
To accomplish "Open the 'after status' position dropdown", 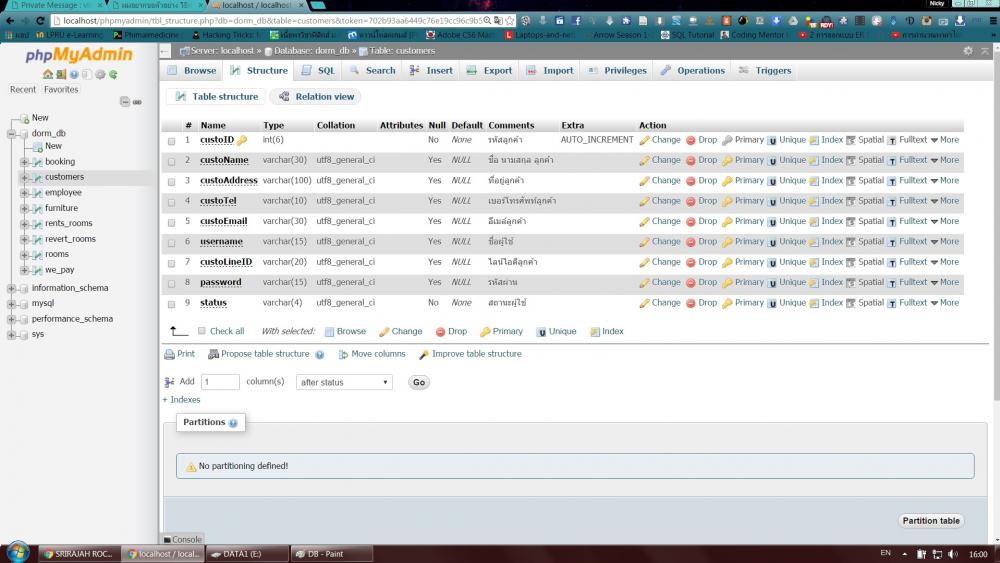I will [x=344, y=382].
